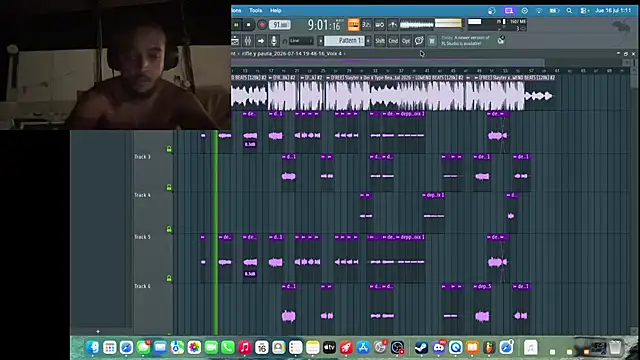Image resolution: width=640 pixels, height=360 pixels.
Task: Click the microphone recording icon
Action: (x=273, y=41)
